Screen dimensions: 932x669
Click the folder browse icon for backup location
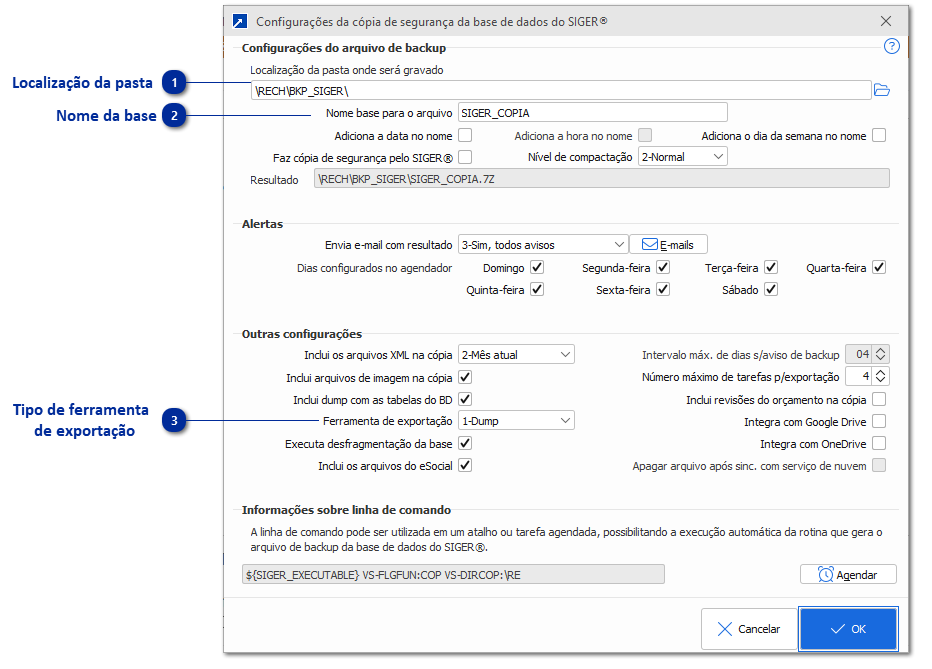tap(881, 90)
